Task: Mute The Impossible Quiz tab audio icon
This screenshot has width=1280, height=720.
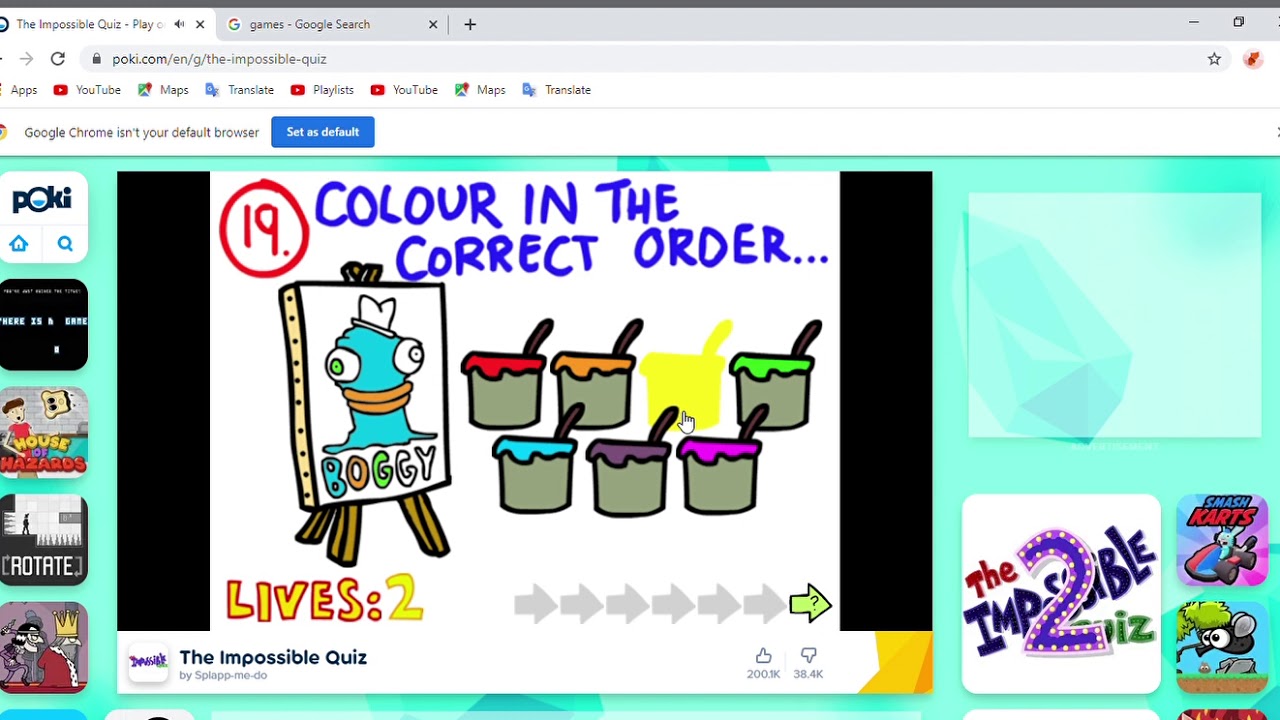Action: tap(179, 24)
